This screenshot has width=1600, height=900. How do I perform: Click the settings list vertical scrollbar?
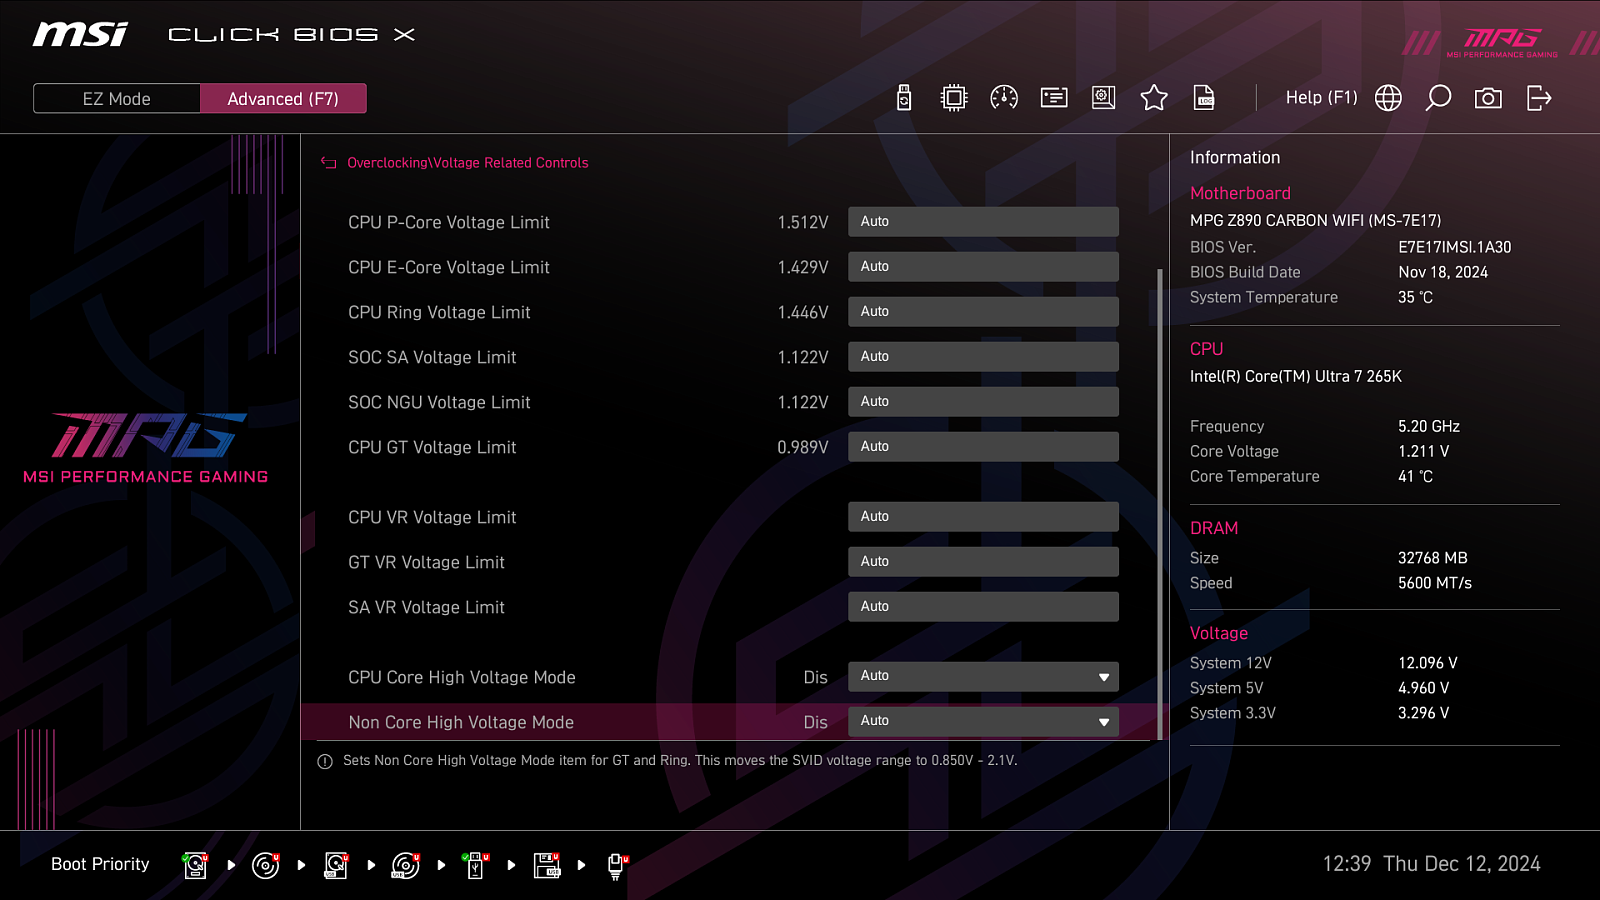(1160, 503)
